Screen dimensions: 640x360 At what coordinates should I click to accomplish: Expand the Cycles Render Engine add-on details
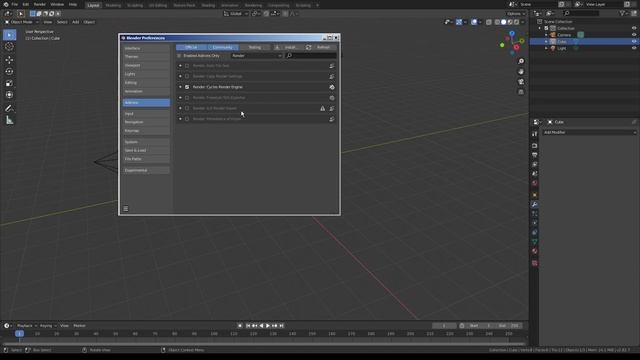tap(180, 87)
